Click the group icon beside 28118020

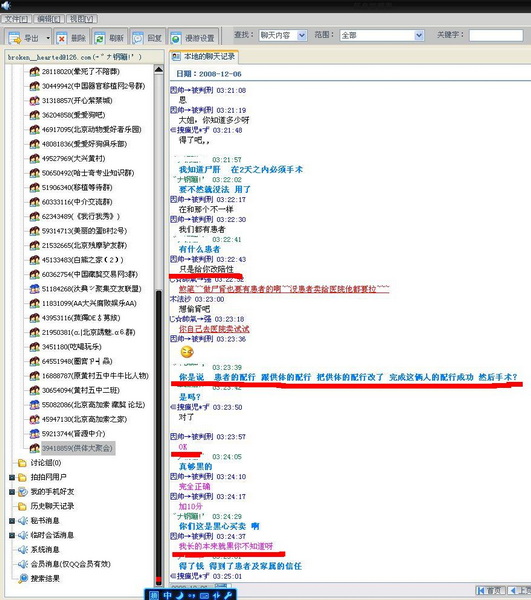(x=34, y=72)
